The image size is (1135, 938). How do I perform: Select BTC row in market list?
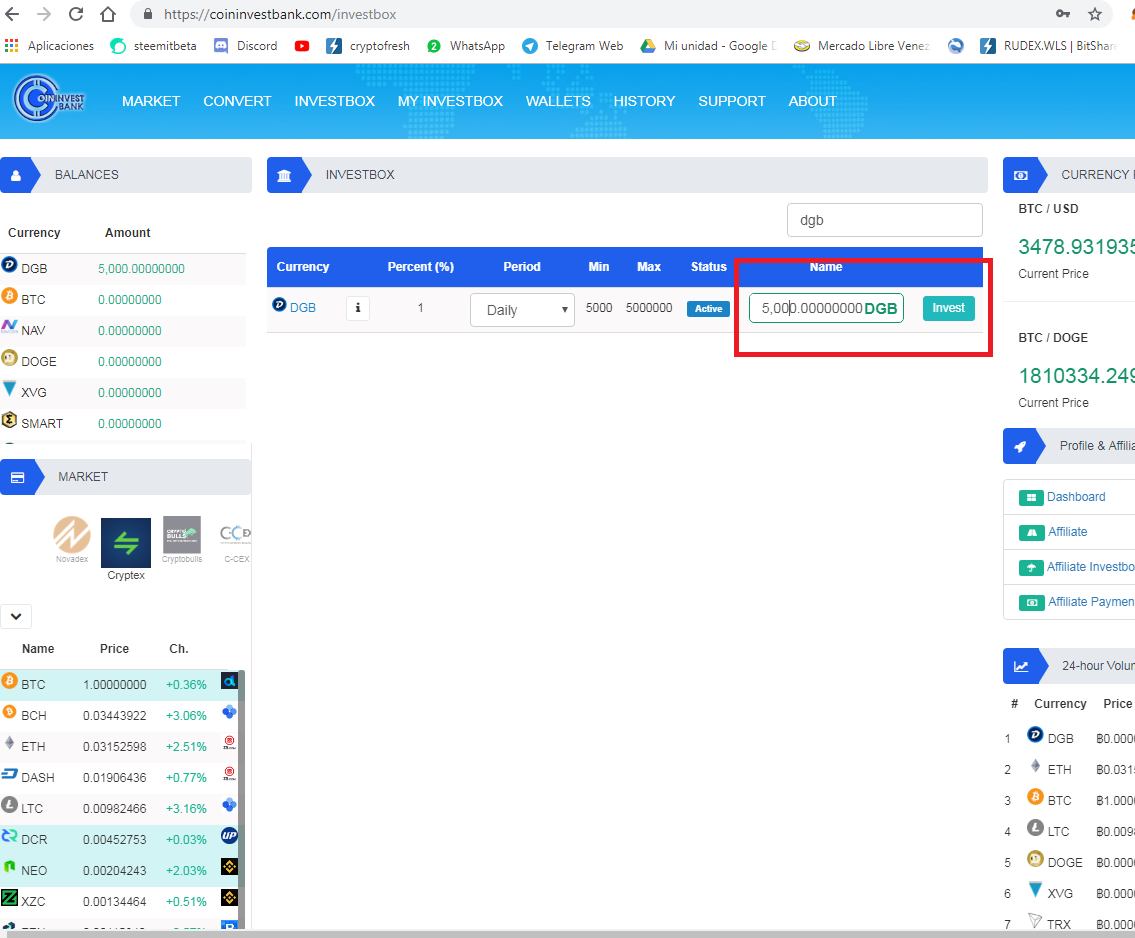pos(119,685)
